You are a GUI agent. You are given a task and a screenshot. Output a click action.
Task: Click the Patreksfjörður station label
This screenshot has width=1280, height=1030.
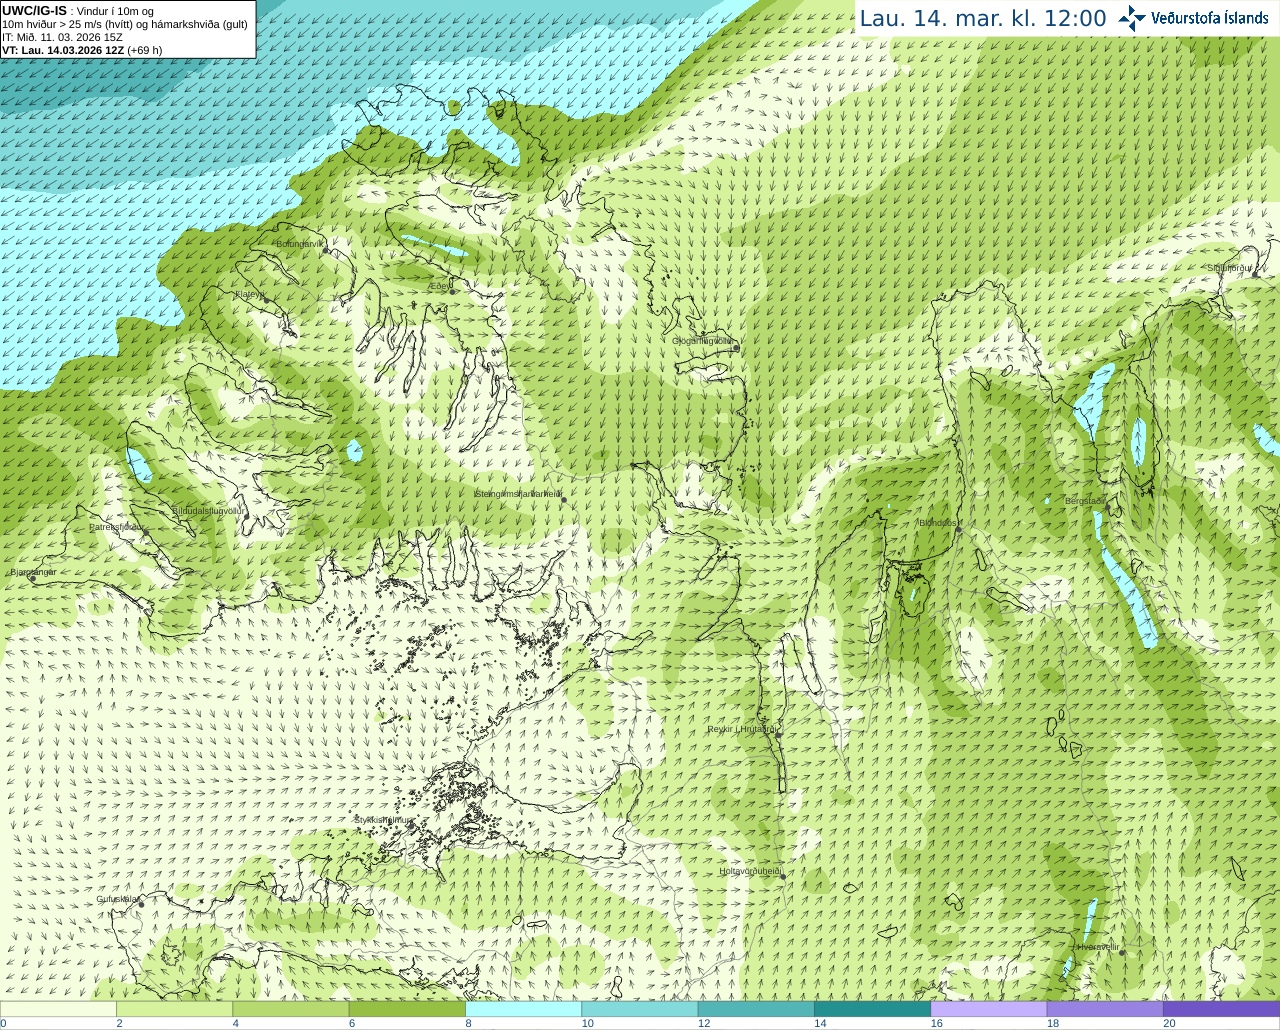coord(116,526)
